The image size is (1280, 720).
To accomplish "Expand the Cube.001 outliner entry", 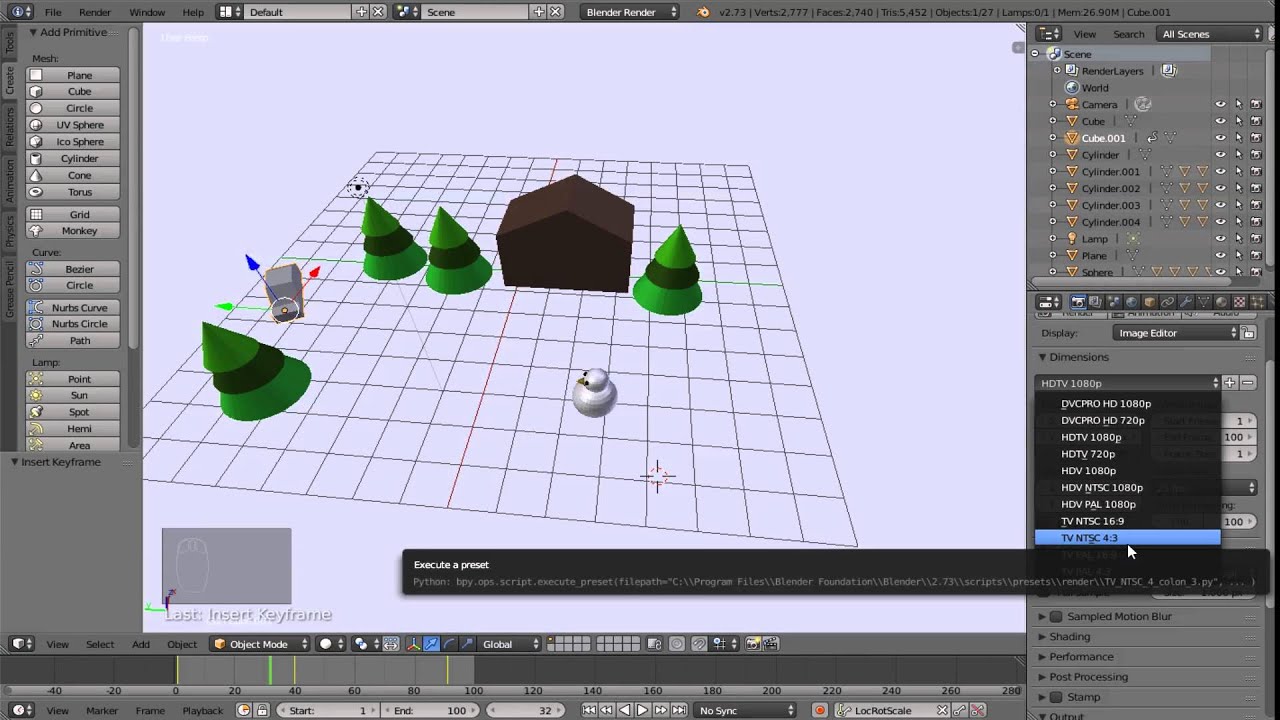I will tap(1052, 138).
